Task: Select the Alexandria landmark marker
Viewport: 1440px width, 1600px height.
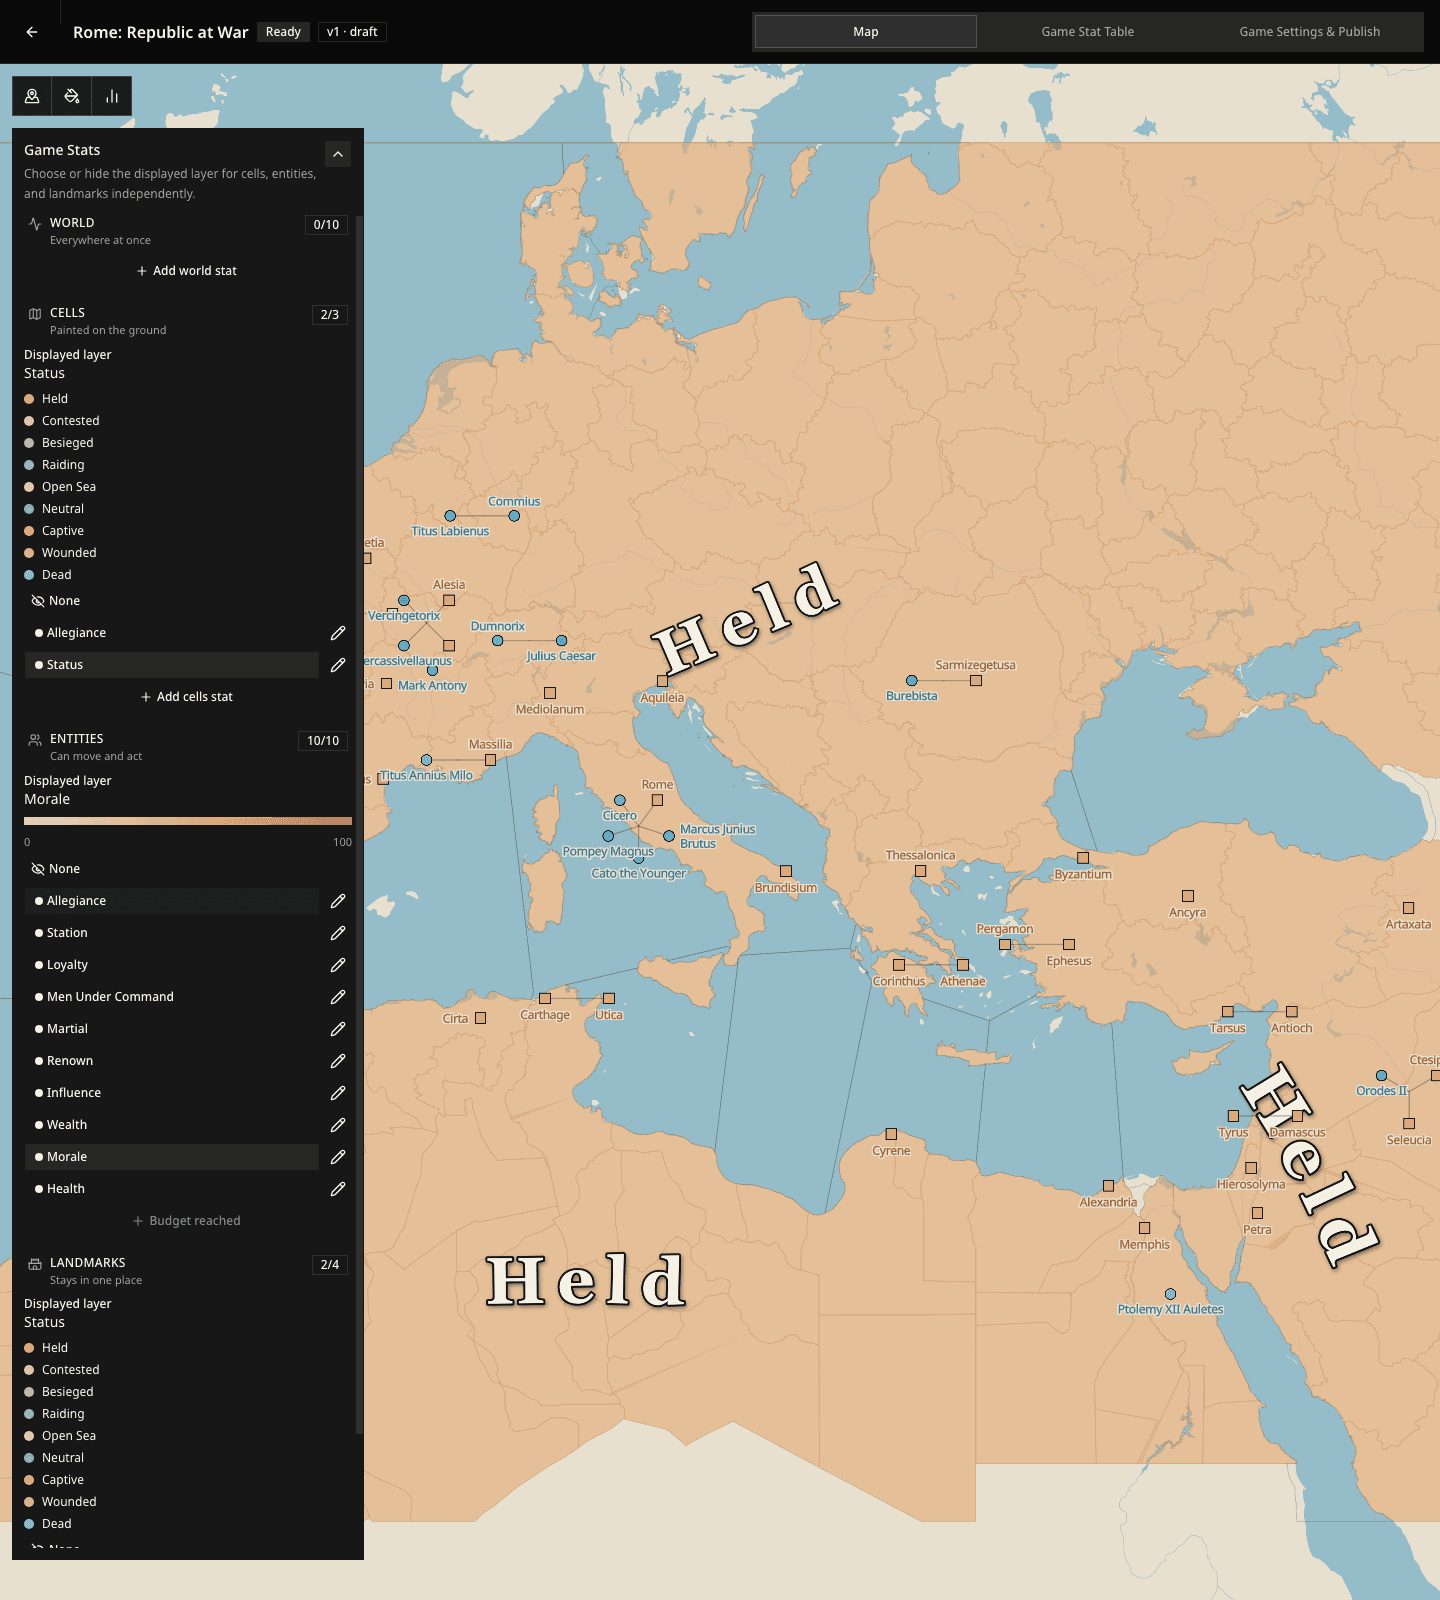Action: [x=1108, y=1186]
